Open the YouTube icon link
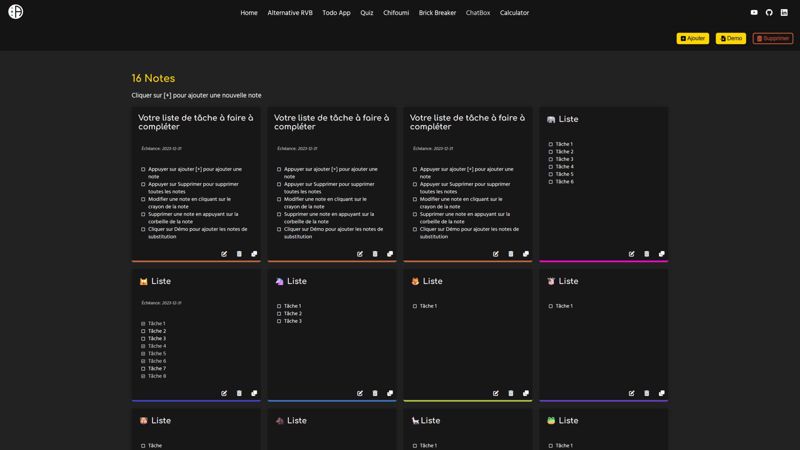800x450 pixels. click(x=754, y=13)
